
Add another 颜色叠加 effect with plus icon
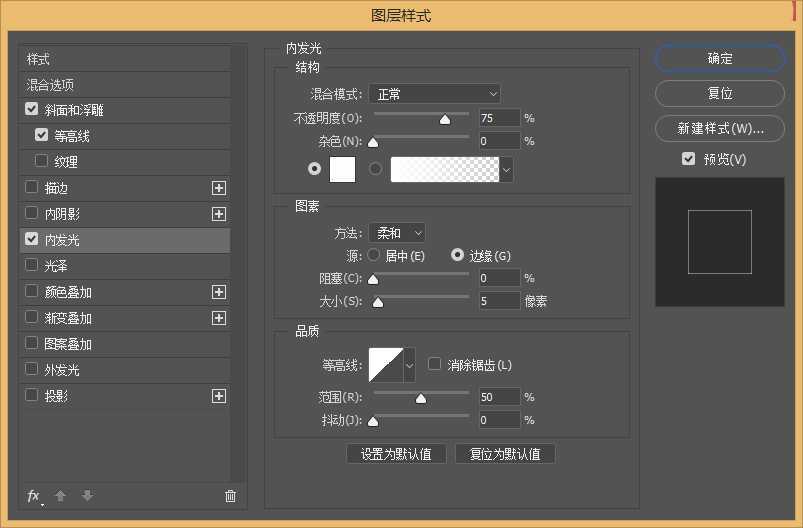(x=219, y=292)
